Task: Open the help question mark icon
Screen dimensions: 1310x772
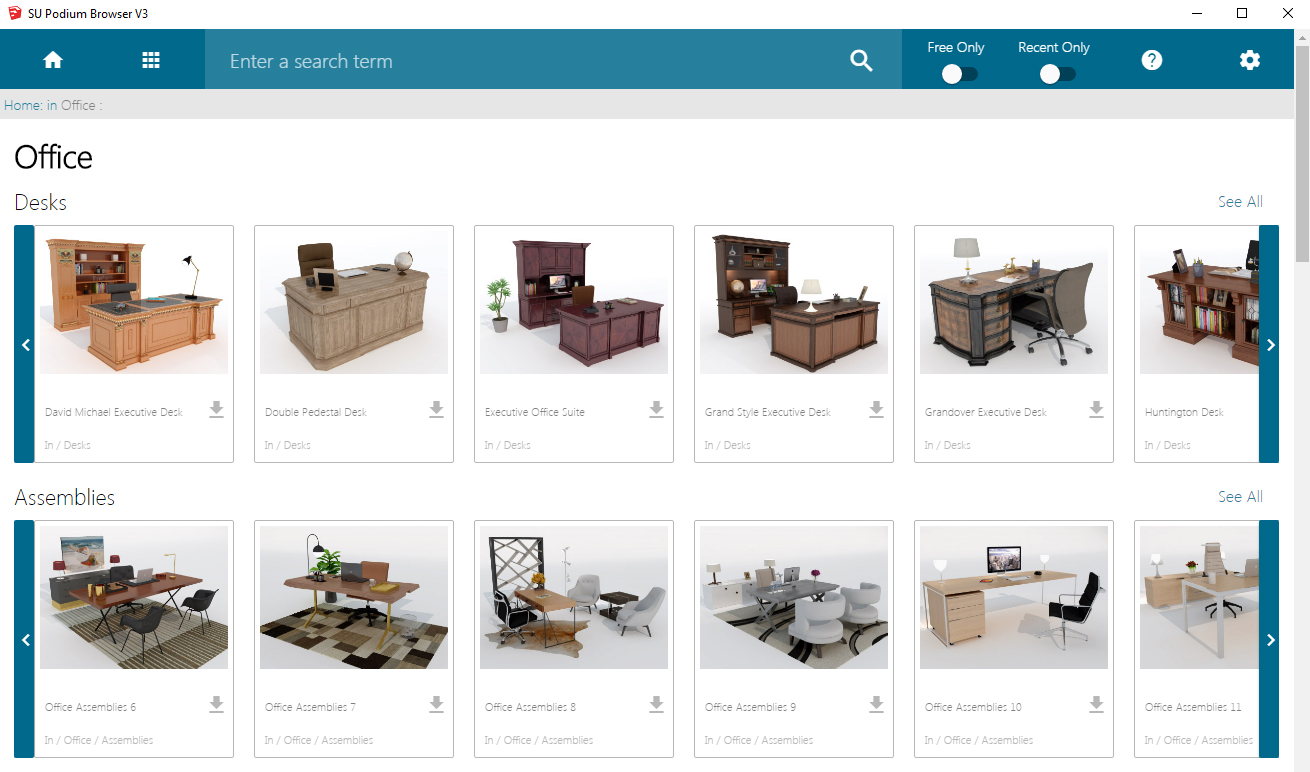Action: click(1152, 60)
